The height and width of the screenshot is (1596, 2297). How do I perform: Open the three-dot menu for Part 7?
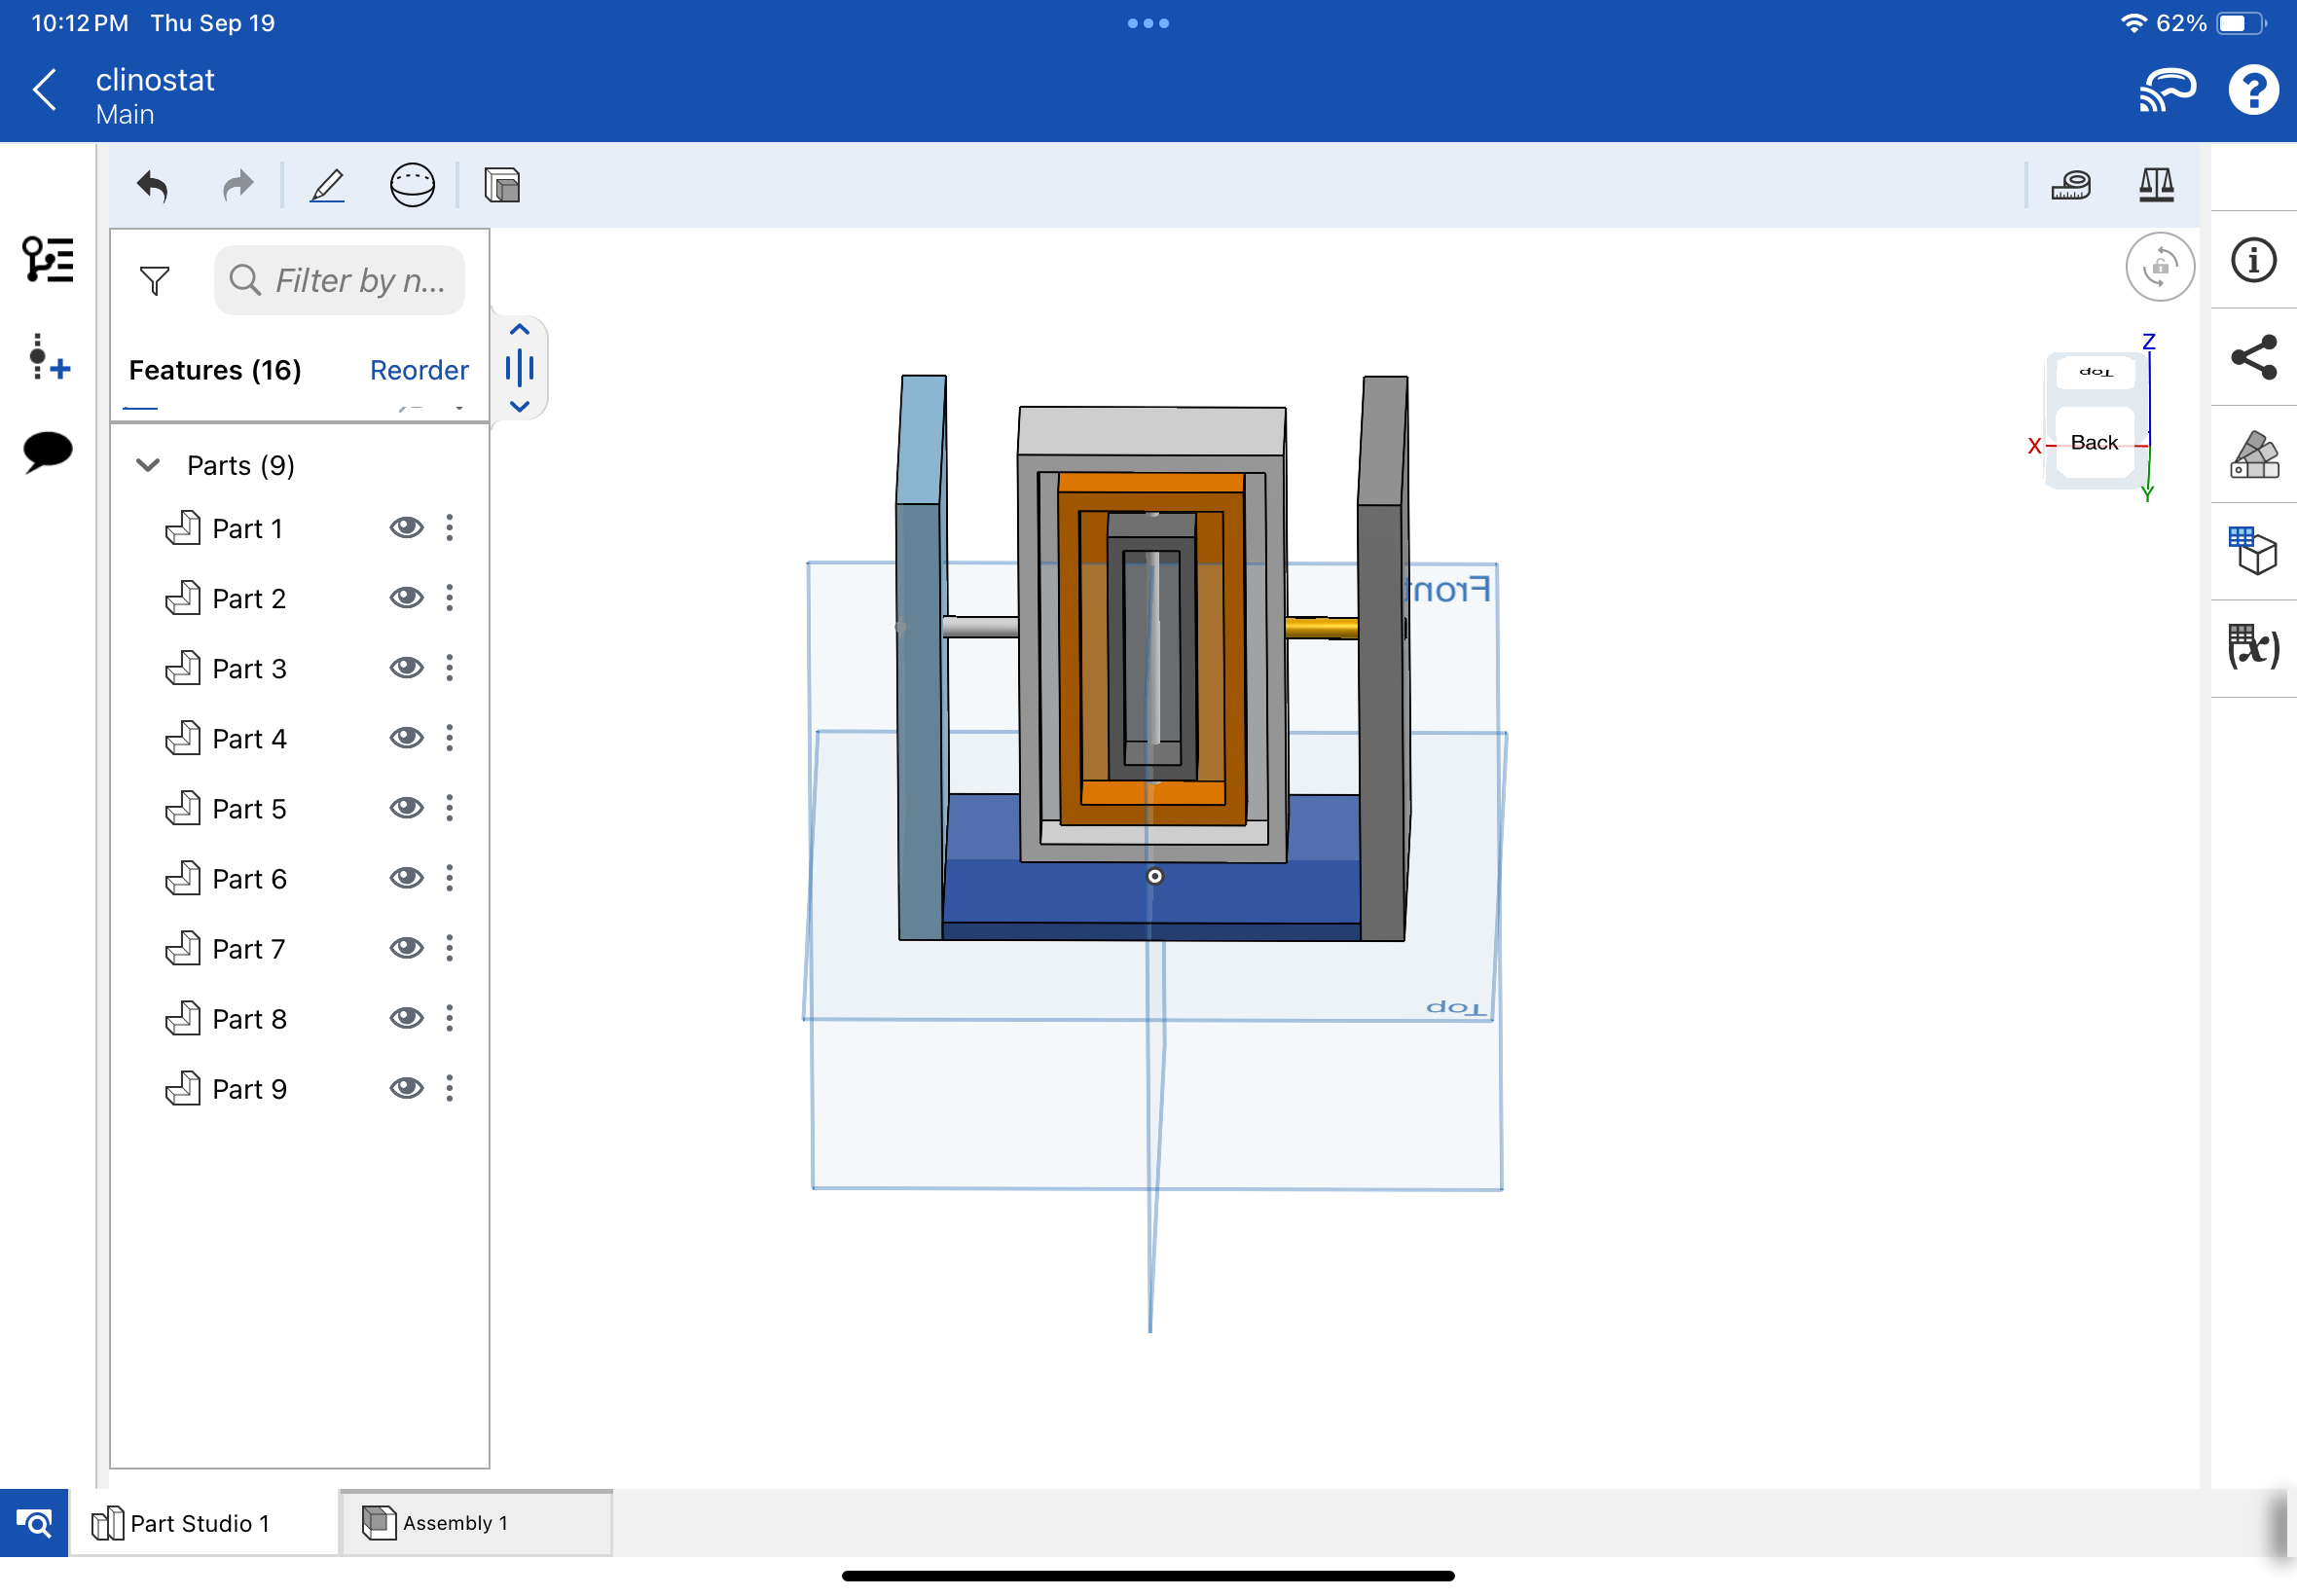click(450, 948)
